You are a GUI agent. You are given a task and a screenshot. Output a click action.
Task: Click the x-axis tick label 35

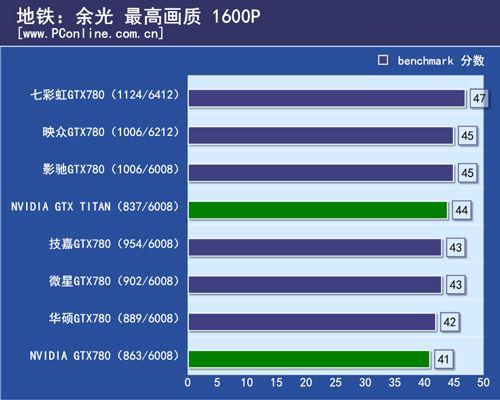(x=395, y=382)
